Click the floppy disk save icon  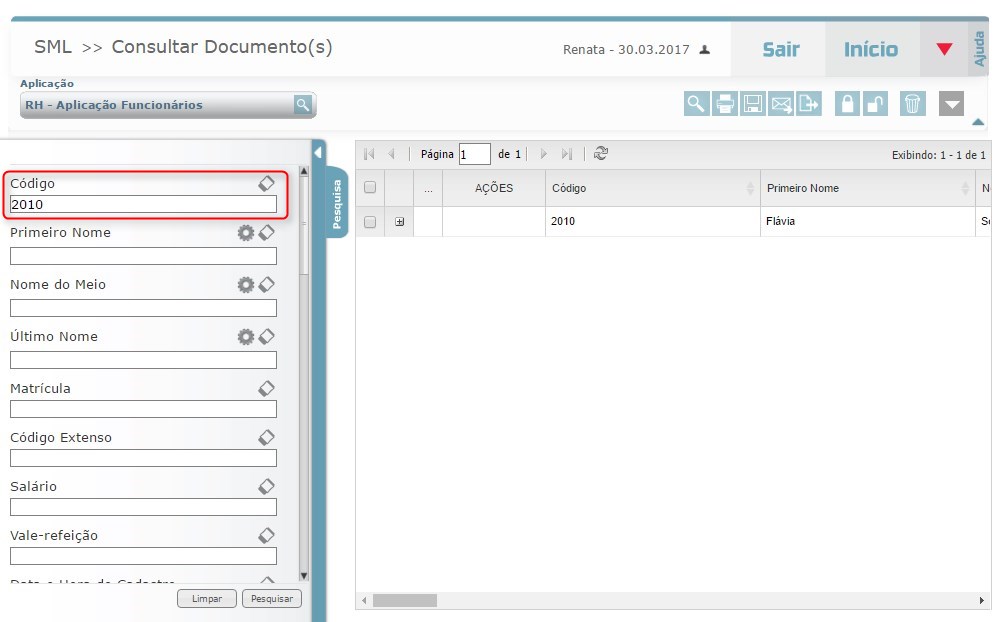(x=753, y=104)
